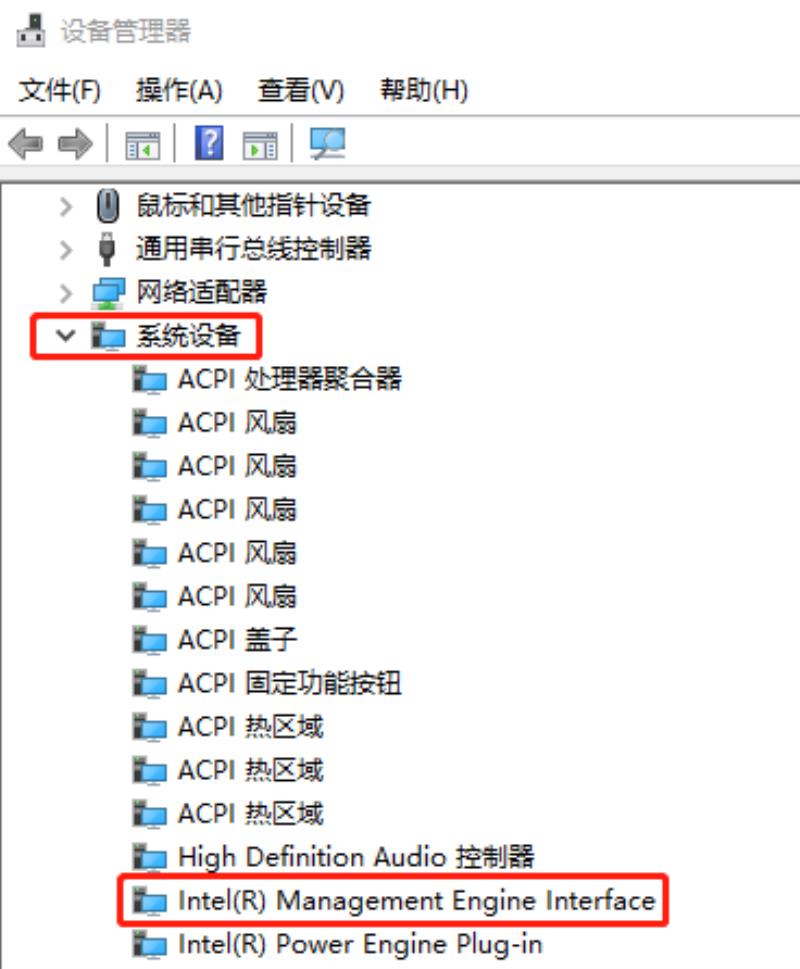Click the show/hide action pane icon
Image resolution: width=800 pixels, height=969 pixels.
click(x=260, y=145)
